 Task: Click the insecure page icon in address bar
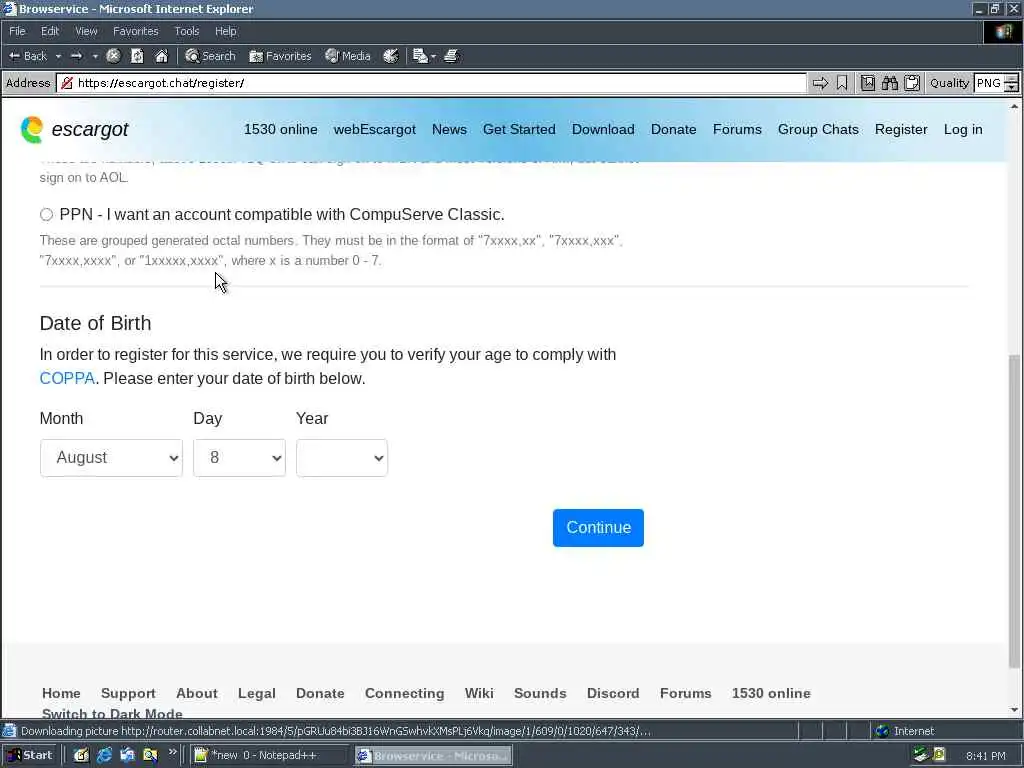[66, 83]
